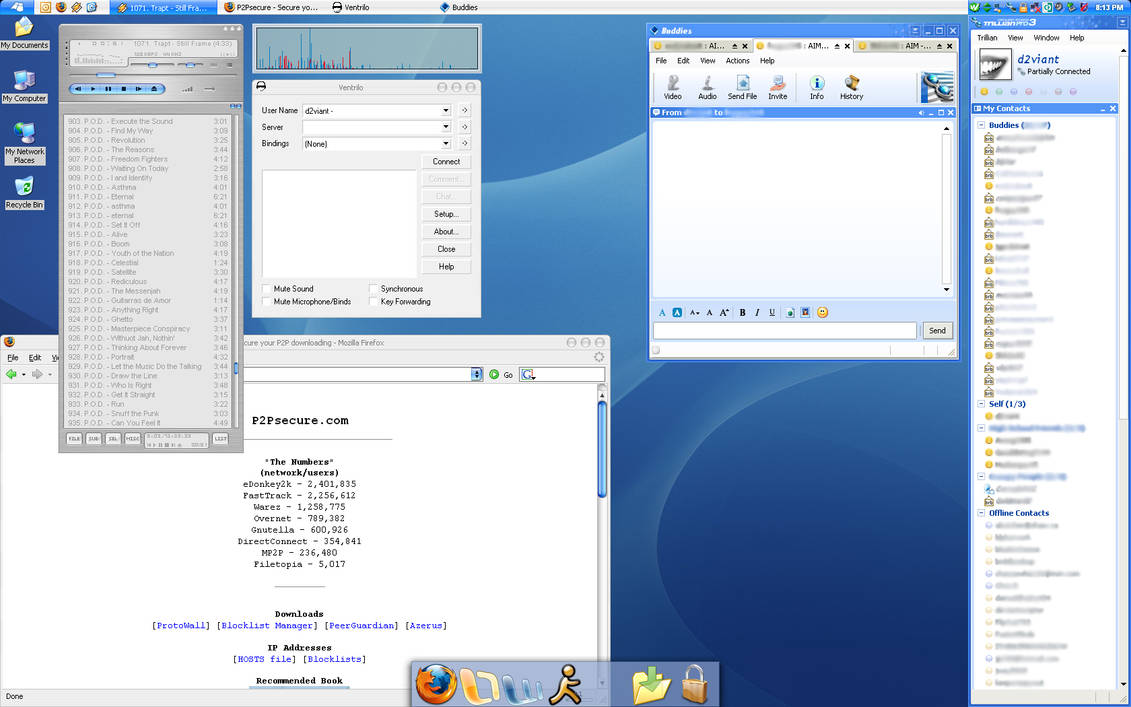The width and height of the screenshot is (1131, 707).
Task: Launch Firefox from the bottom dock
Action: pyautogui.click(x=436, y=685)
